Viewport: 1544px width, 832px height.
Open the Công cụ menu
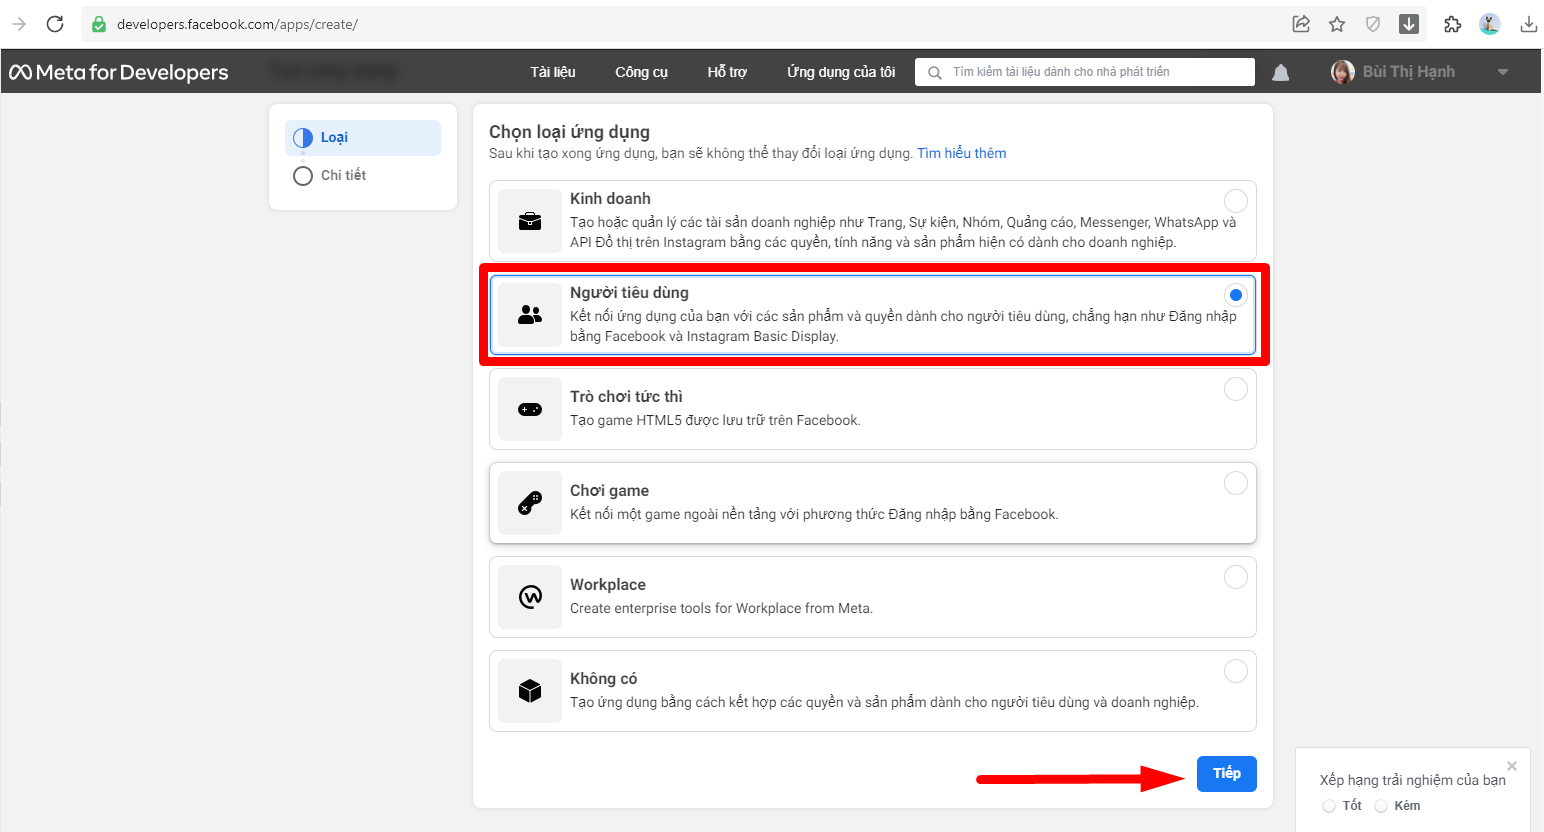641,72
